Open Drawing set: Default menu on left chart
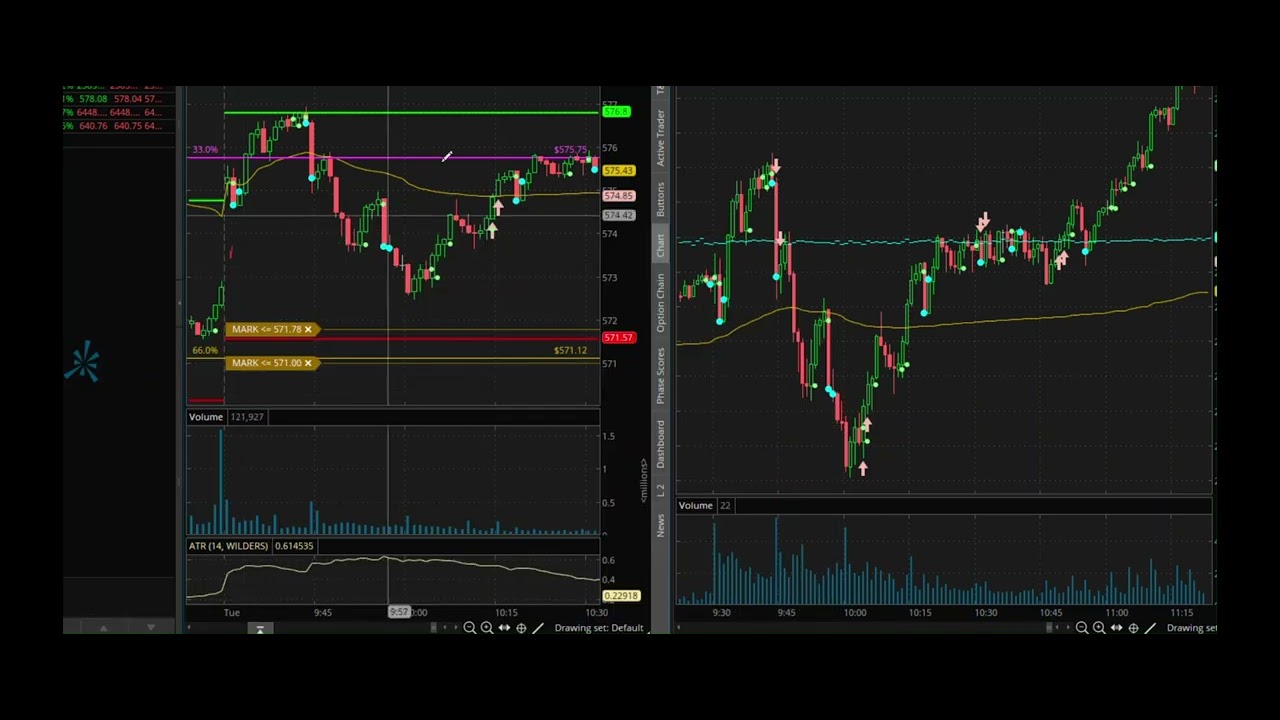The image size is (1280, 720). point(599,628)
